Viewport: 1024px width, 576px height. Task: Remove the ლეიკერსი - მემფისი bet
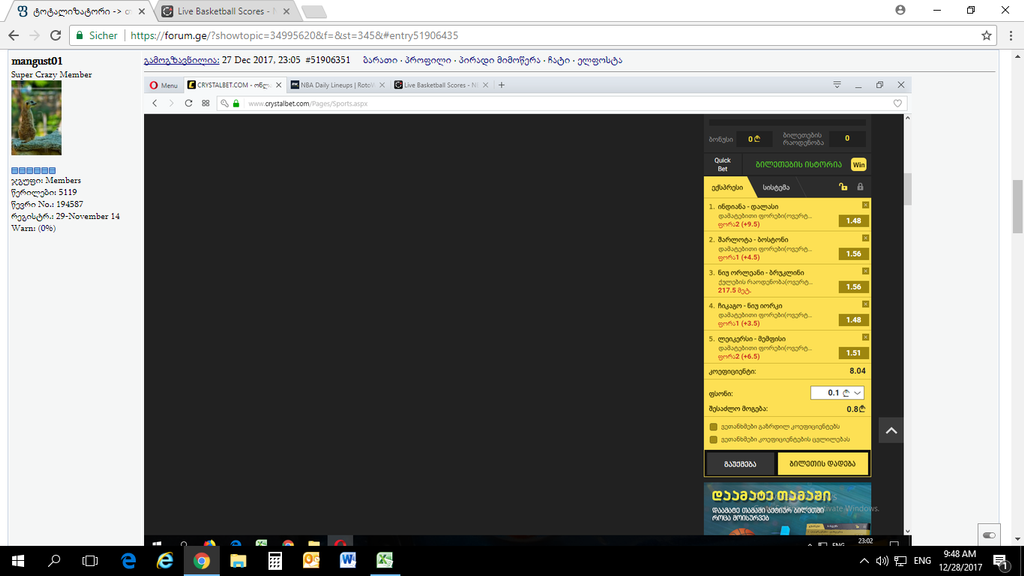pyautogui.click(x=865, y=337)
